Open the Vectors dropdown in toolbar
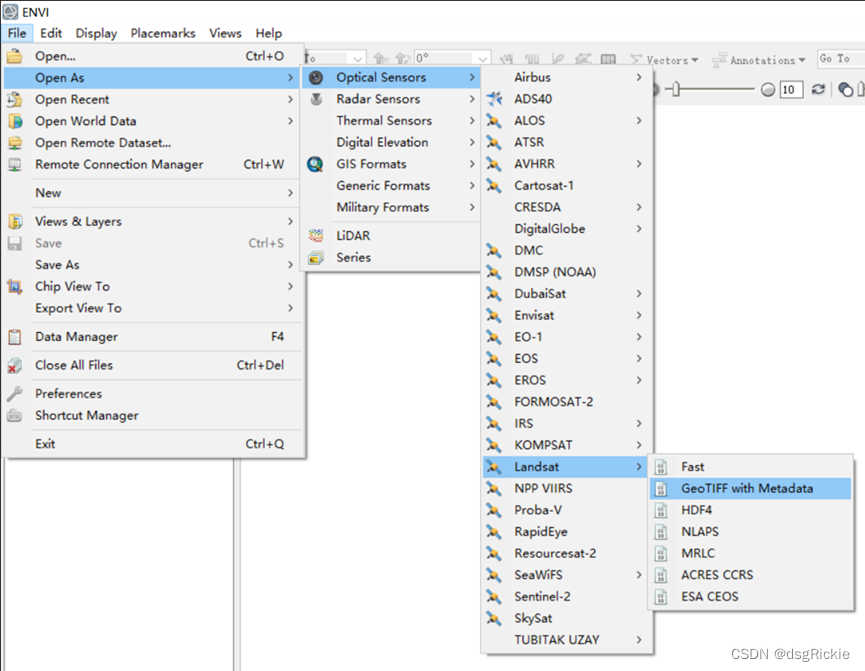The image size is (865, 671). pos(664,60)
